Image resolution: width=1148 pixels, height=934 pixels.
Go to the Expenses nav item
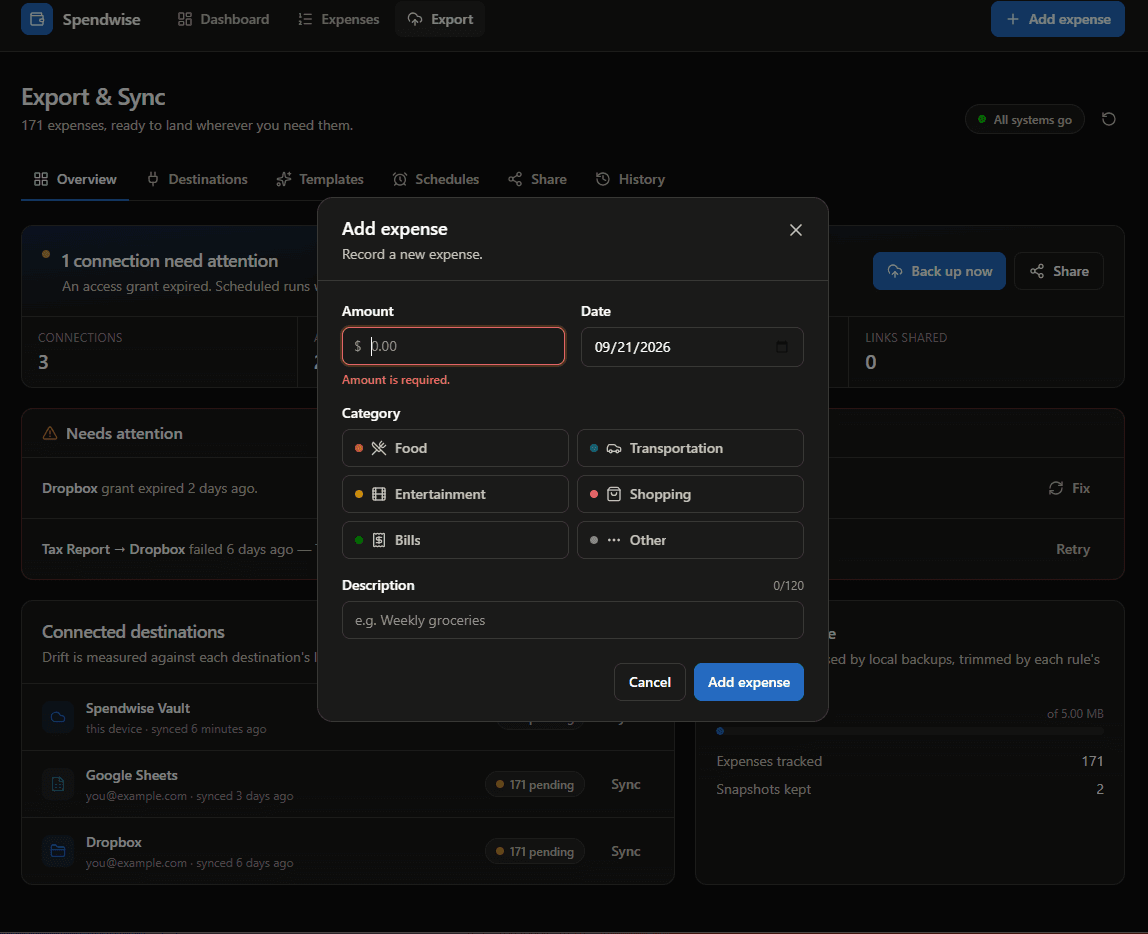(338, 19)
